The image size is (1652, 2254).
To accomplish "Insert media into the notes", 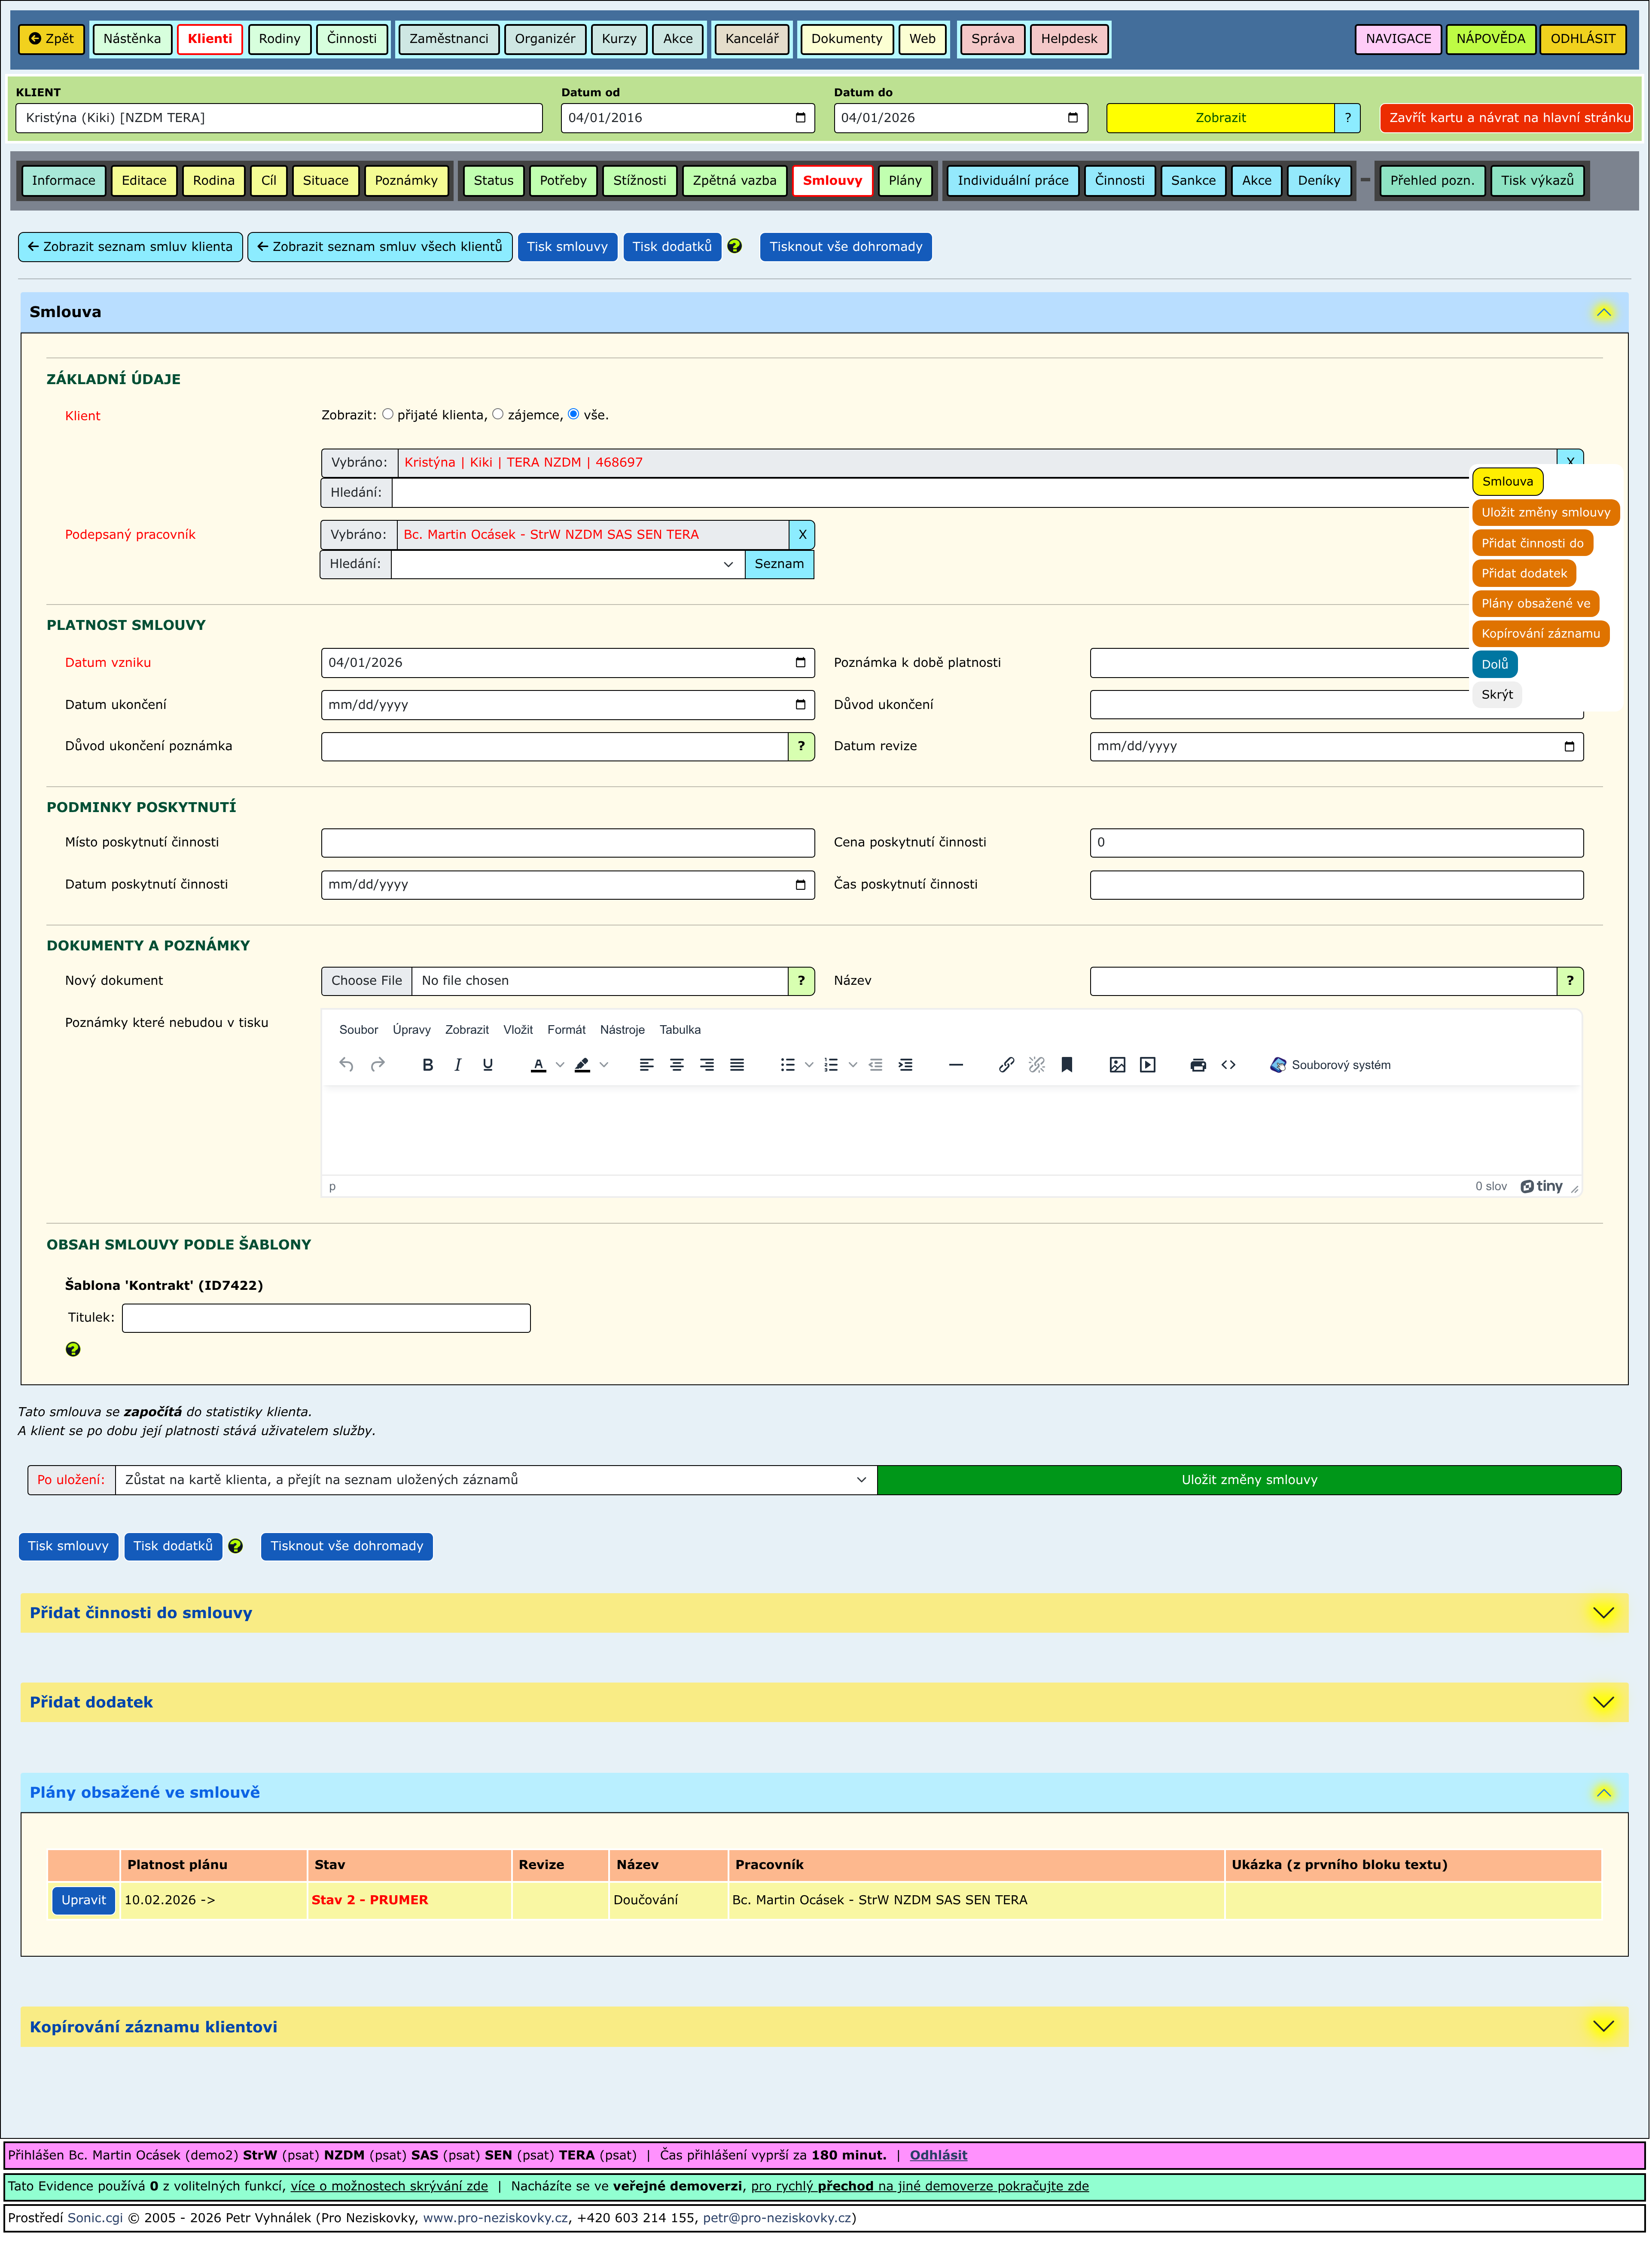I will [1148, 1065].
